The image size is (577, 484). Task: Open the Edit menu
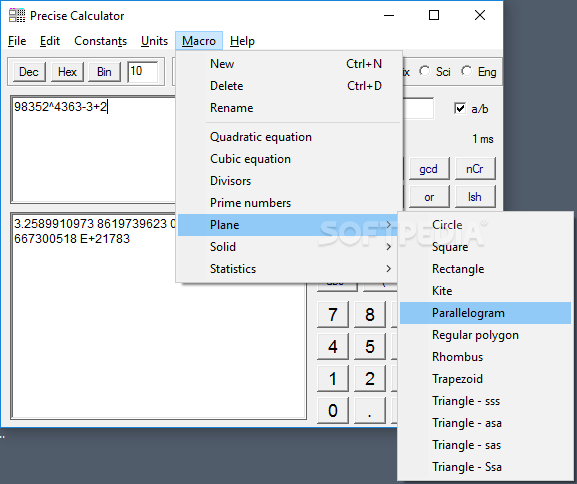(50, 41)
